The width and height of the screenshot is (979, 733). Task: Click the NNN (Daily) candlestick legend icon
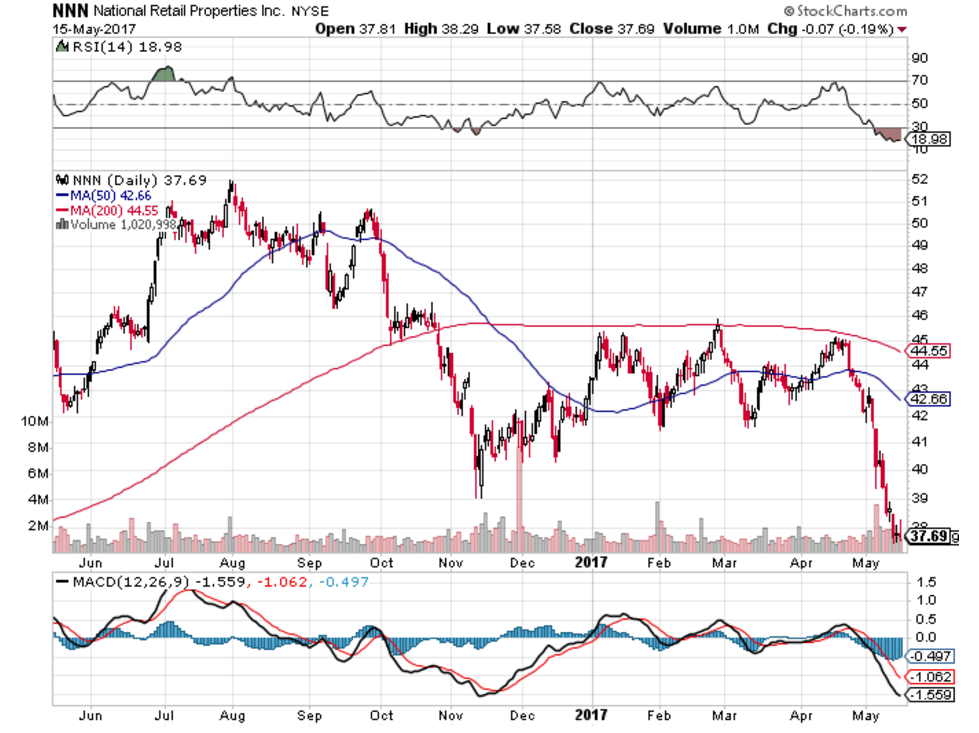coord(62,180)
